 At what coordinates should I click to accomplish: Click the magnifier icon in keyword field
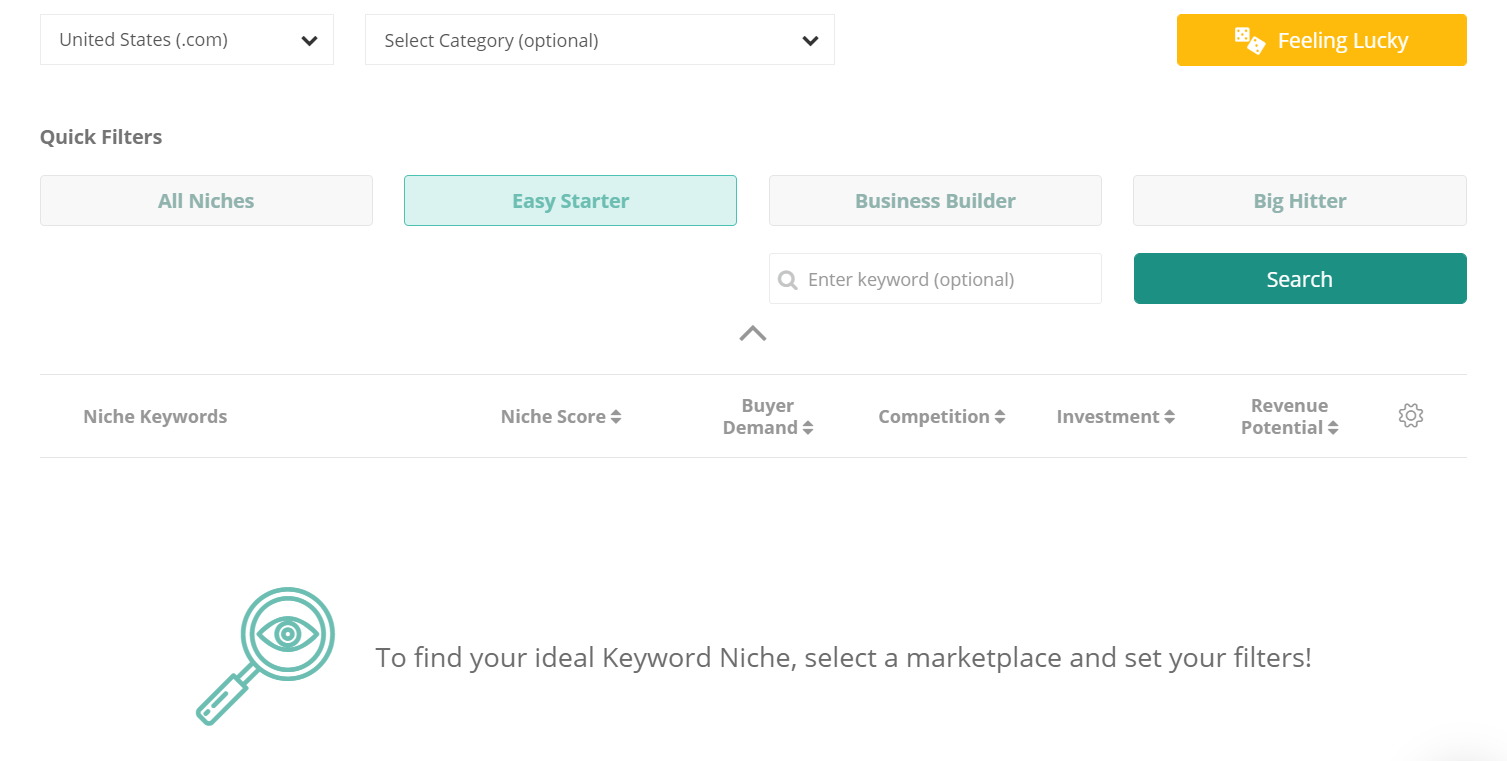click(788, 280)
